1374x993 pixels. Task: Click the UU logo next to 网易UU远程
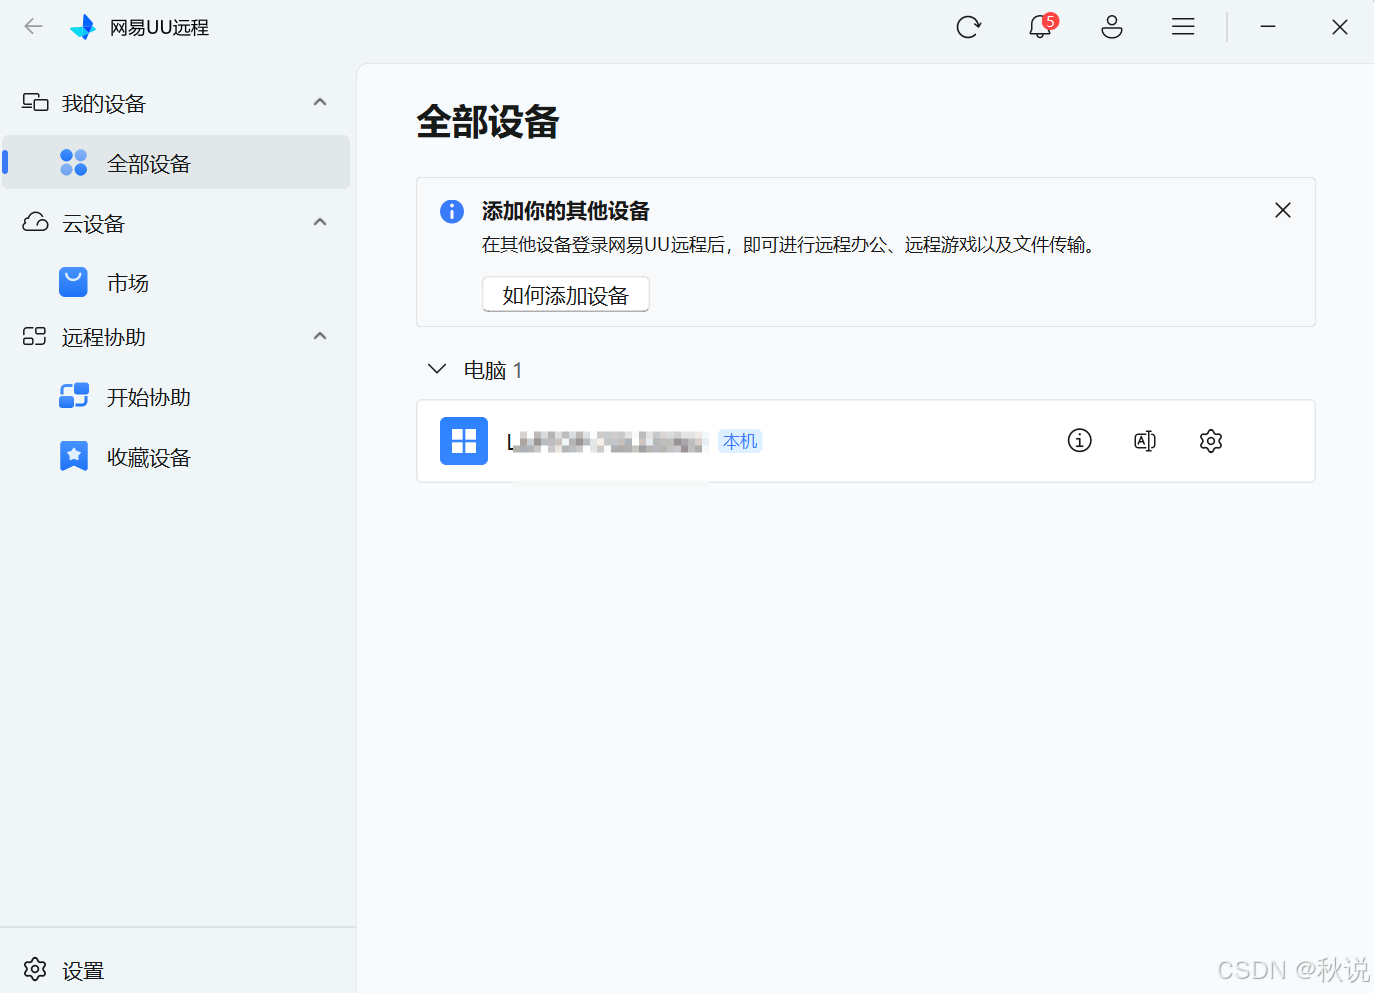click(84, 27)
